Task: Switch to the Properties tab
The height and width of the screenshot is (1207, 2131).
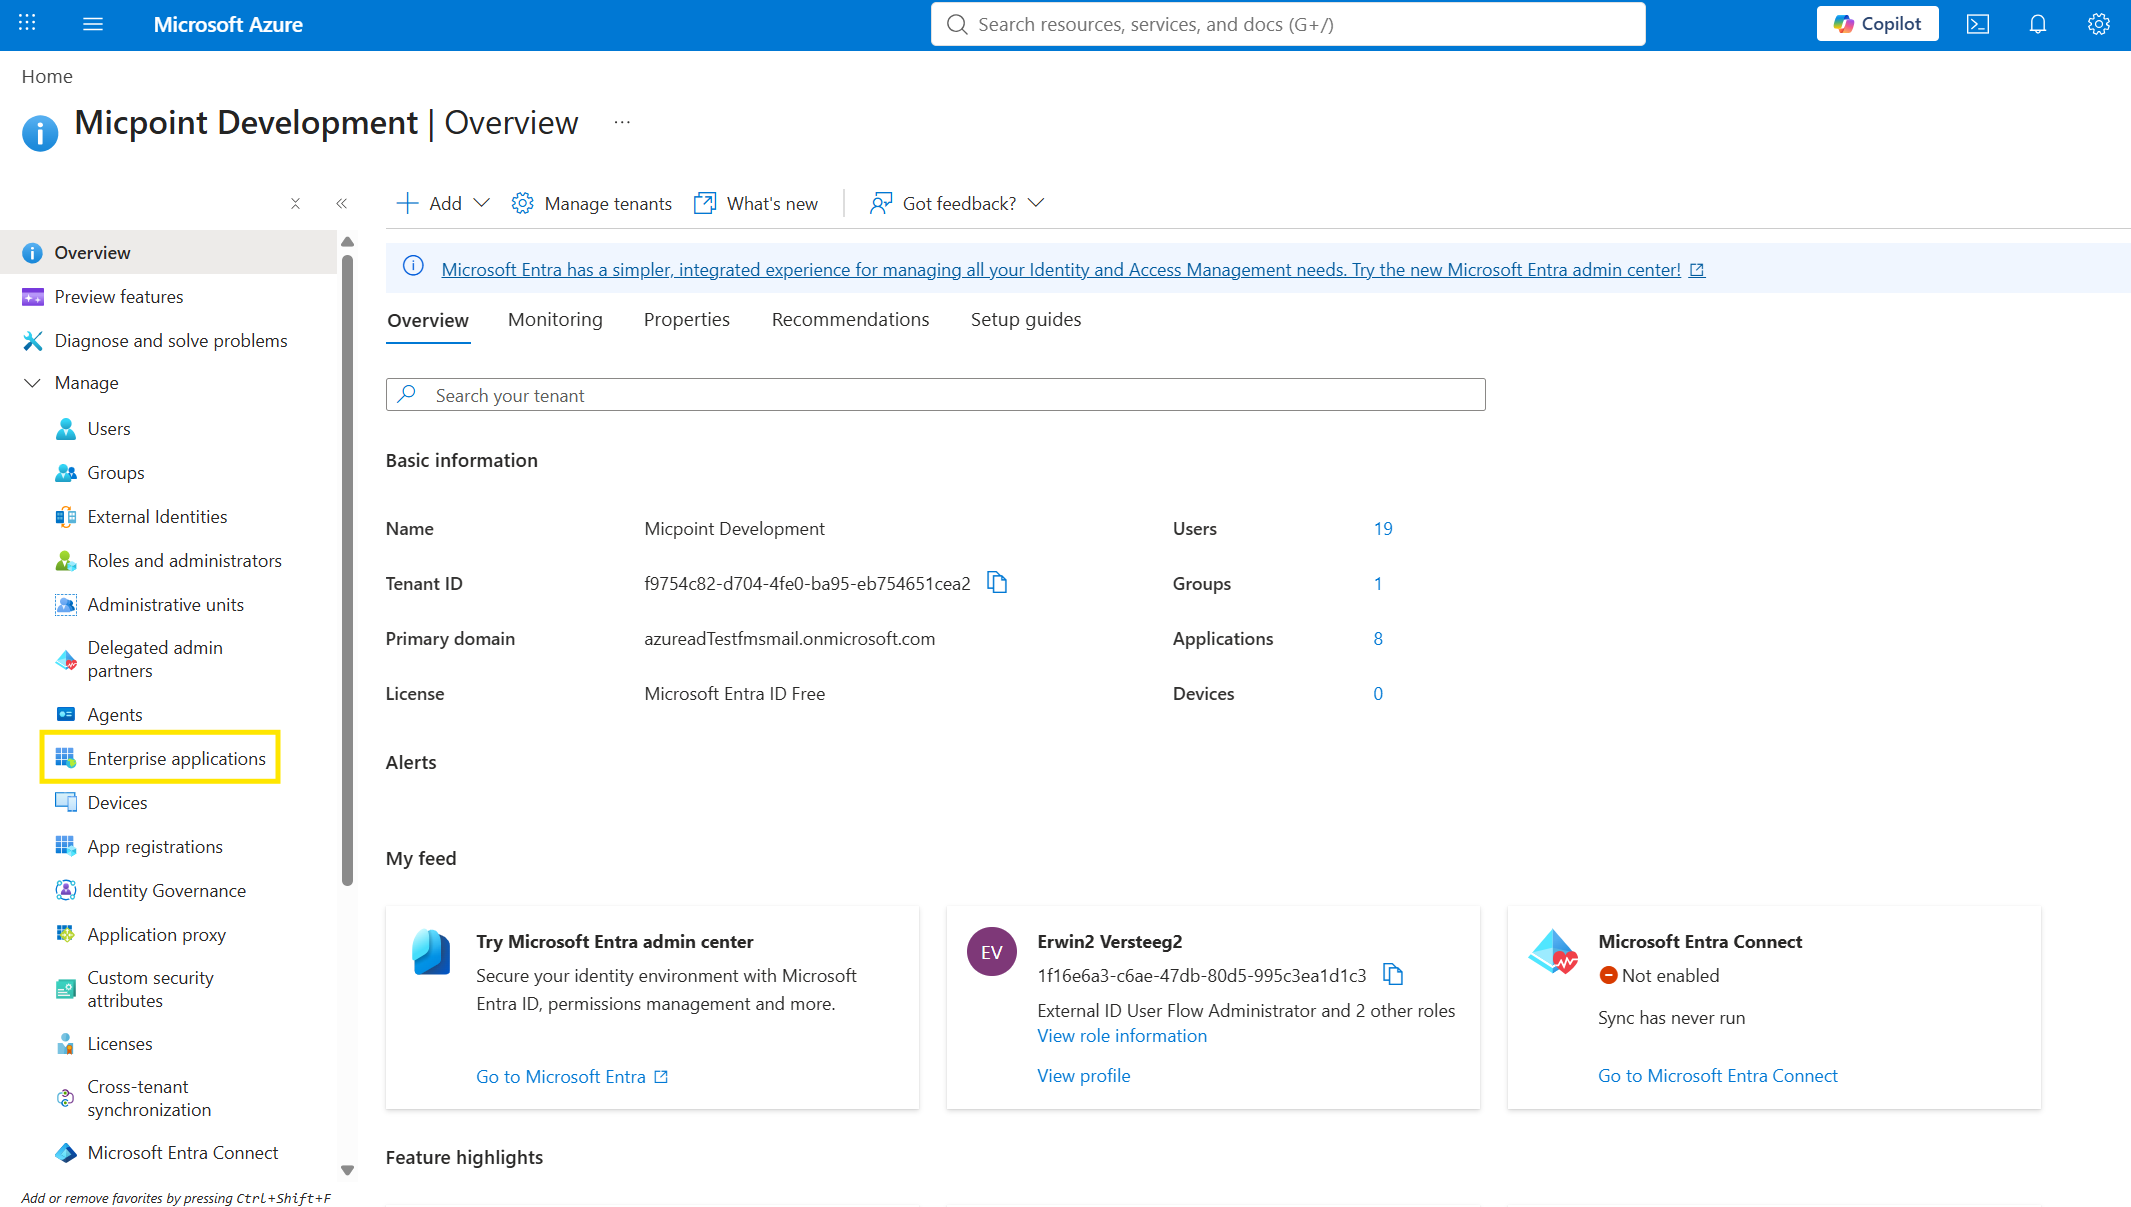Action: point(686,319)
